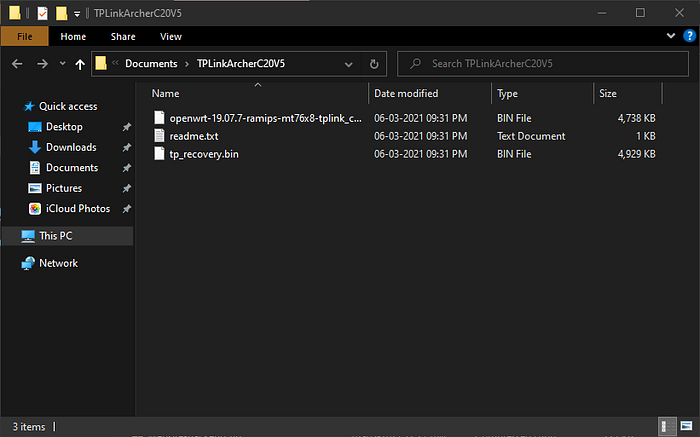
Task: Open Network in the navigation pane
Action: pyautogui.click(x=58, y=263)
